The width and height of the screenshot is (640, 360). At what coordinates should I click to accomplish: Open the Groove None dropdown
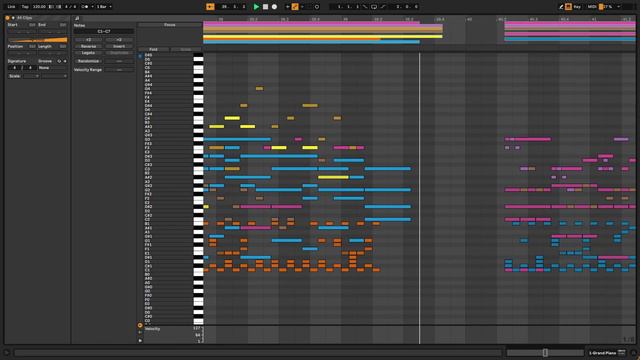tap(53, 68)
